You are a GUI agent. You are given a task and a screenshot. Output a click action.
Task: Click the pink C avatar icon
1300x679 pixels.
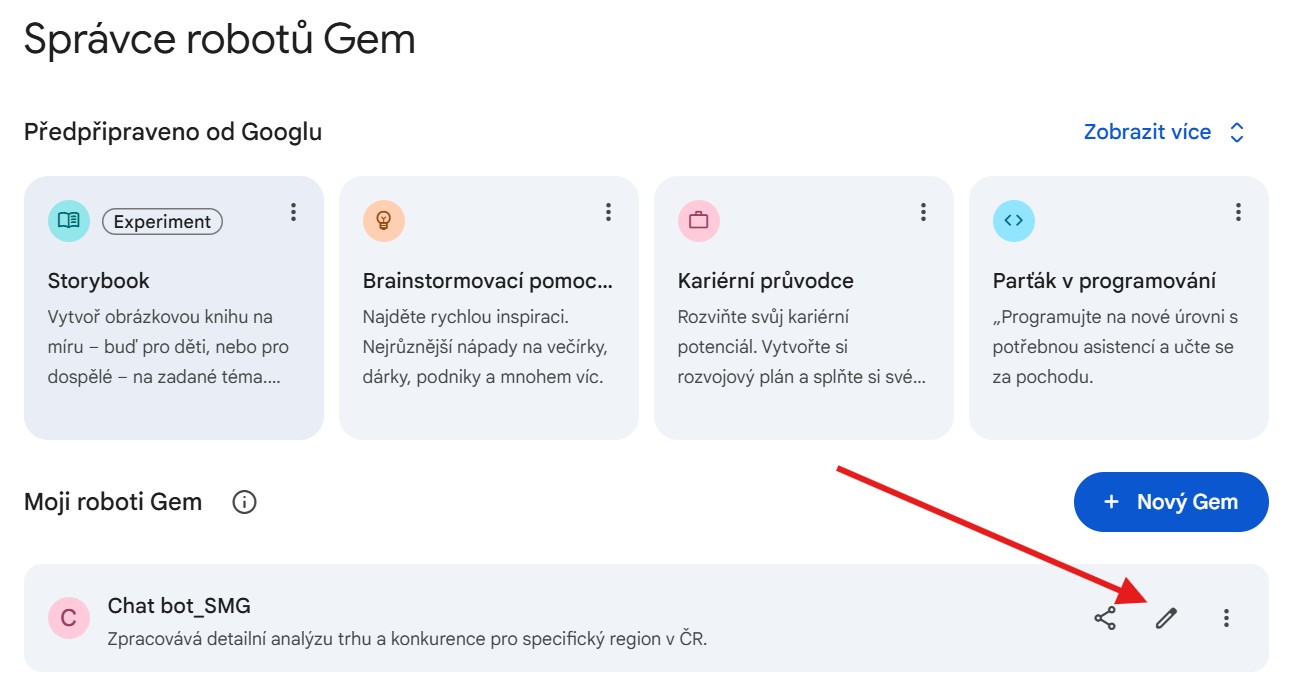pyautogui.click(x=68, y=618)
